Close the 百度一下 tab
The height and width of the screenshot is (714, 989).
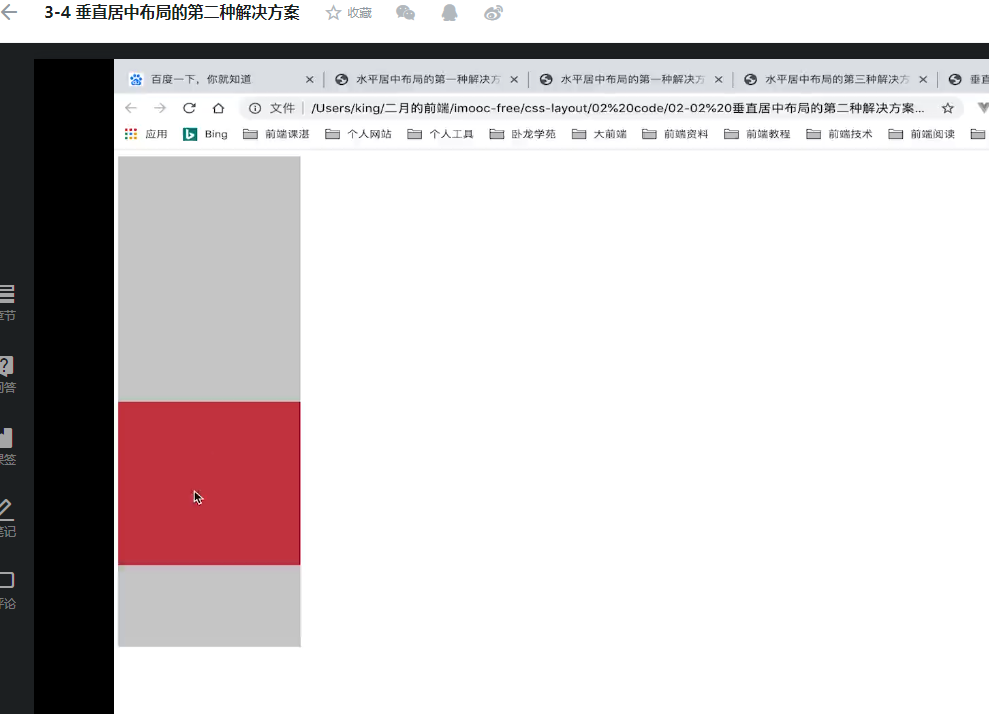click(309, 79)
